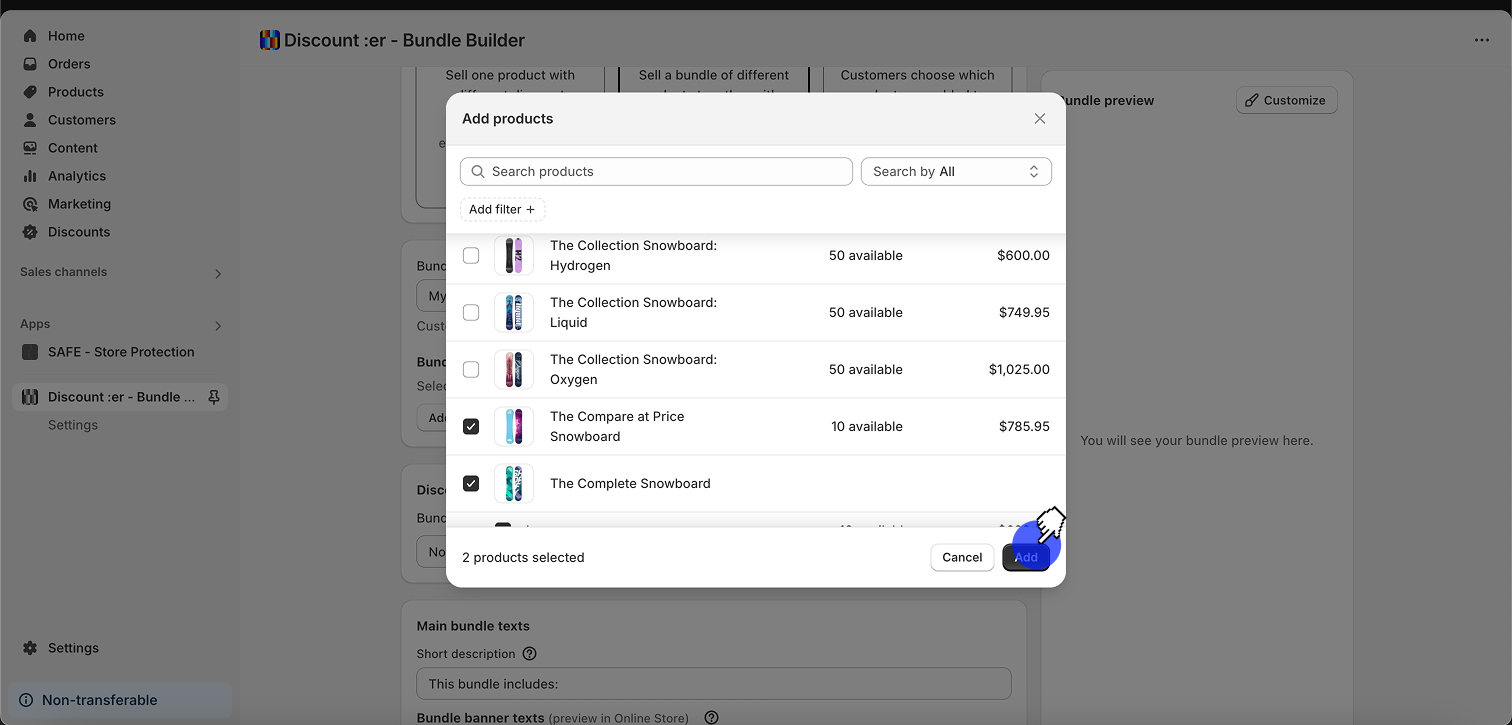Expand the Sales channels section
1512x725 pixels.
coord(218,273)
